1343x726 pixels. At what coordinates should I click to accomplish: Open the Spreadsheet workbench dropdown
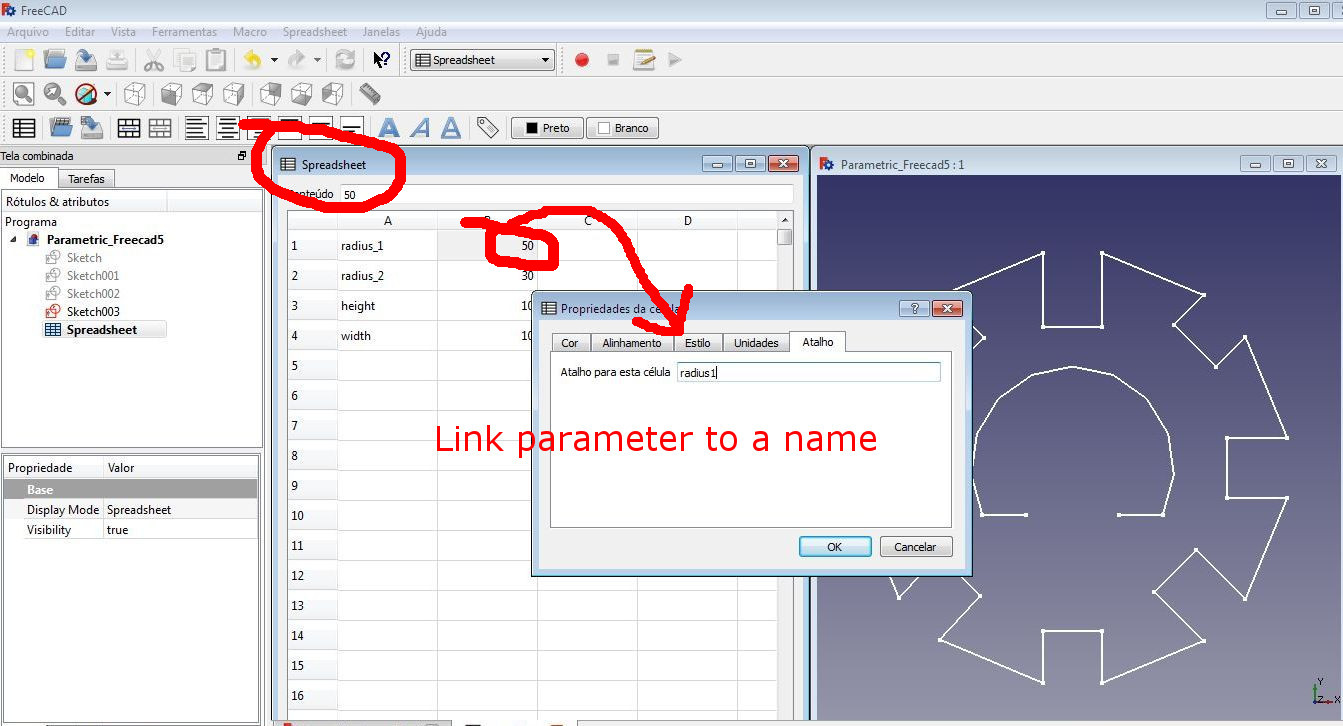tap(482, 60)
